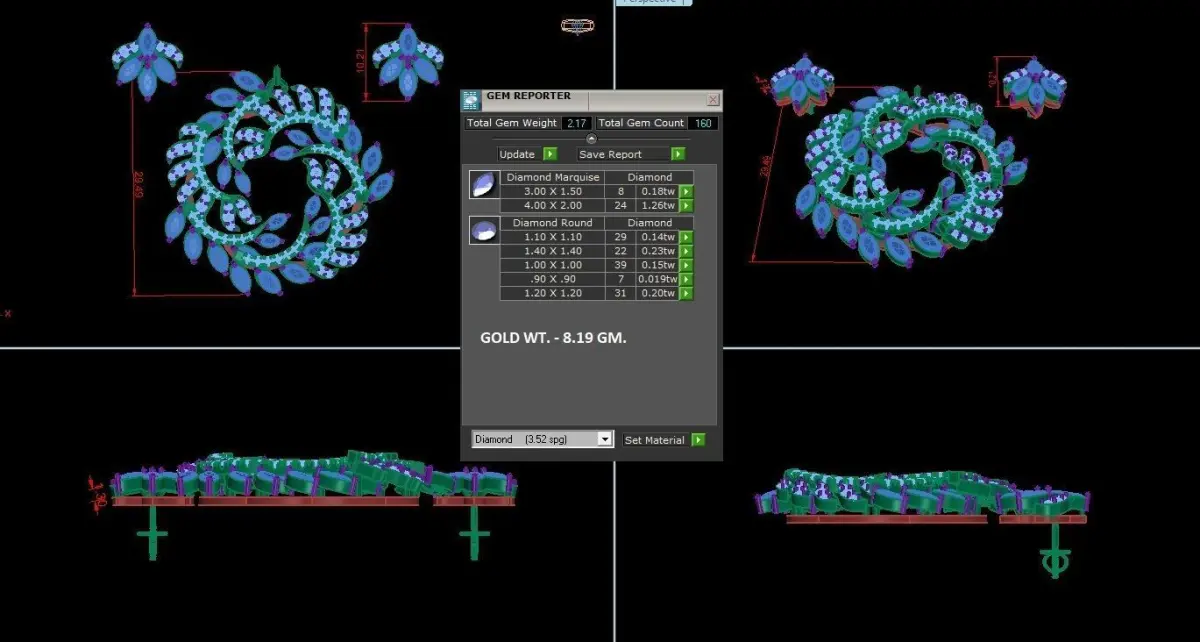This screenshot has height=642, width=1200.
Task: Click the Diamond Round gem thumbnail
Action: [484, 230]
